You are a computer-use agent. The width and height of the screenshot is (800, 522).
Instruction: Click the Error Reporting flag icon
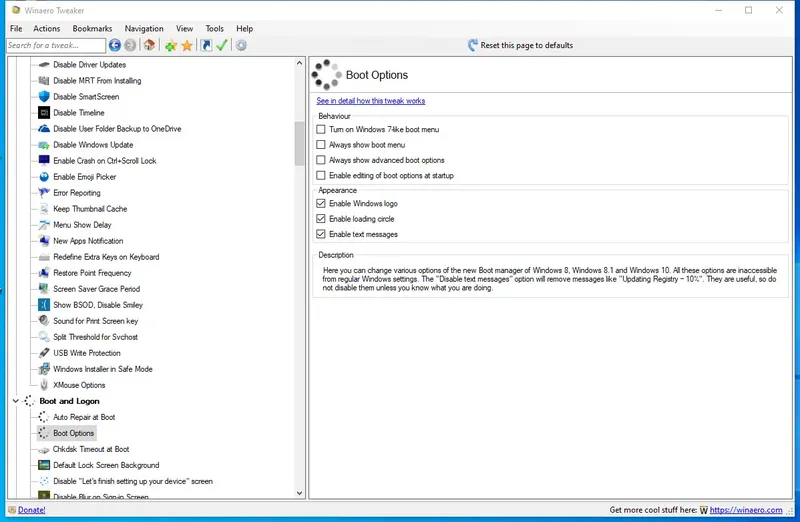44,193
